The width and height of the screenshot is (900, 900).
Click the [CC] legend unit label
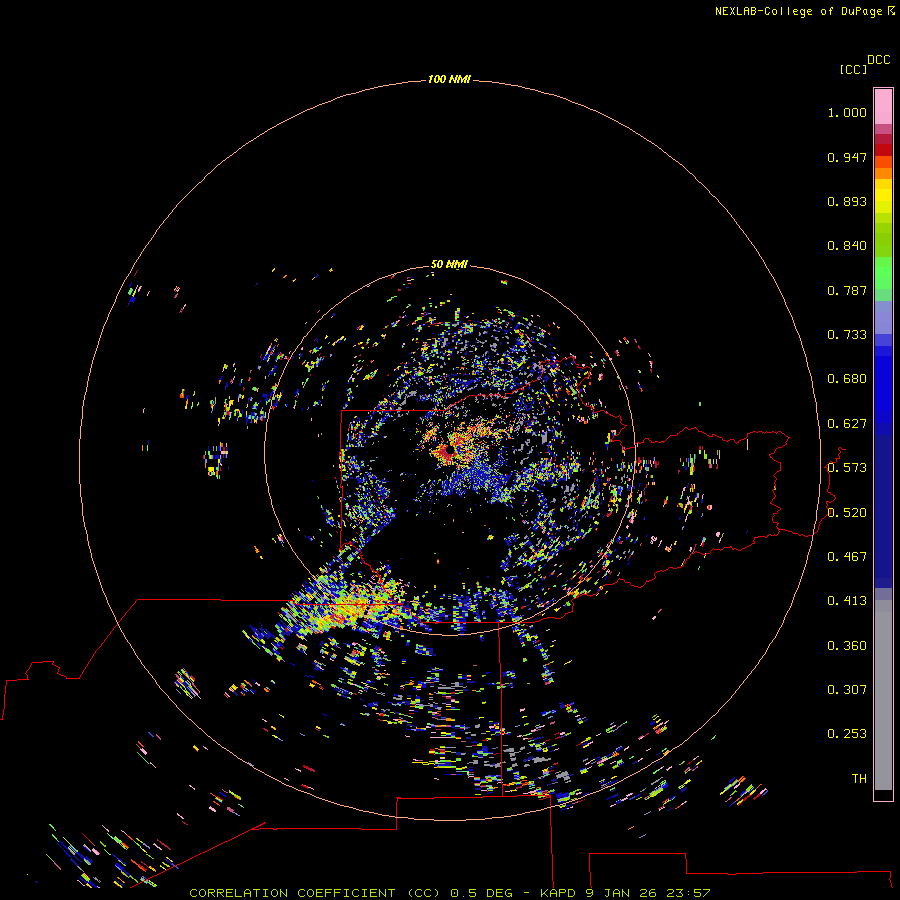click(x=853, y=69)
